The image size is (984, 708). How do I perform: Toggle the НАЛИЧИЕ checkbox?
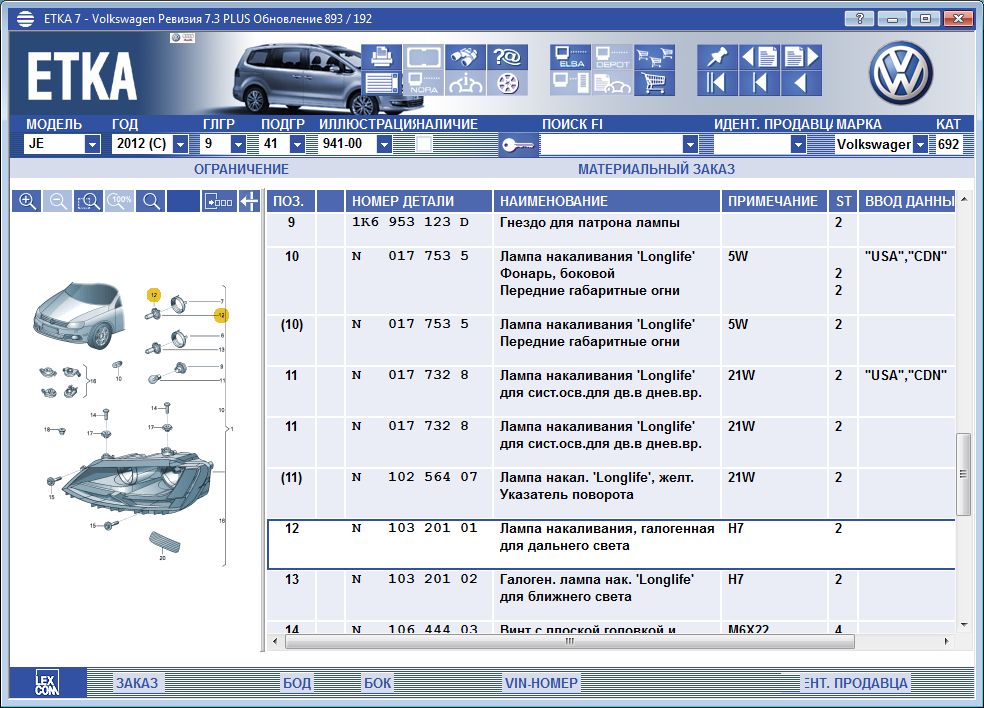point(424,144)
